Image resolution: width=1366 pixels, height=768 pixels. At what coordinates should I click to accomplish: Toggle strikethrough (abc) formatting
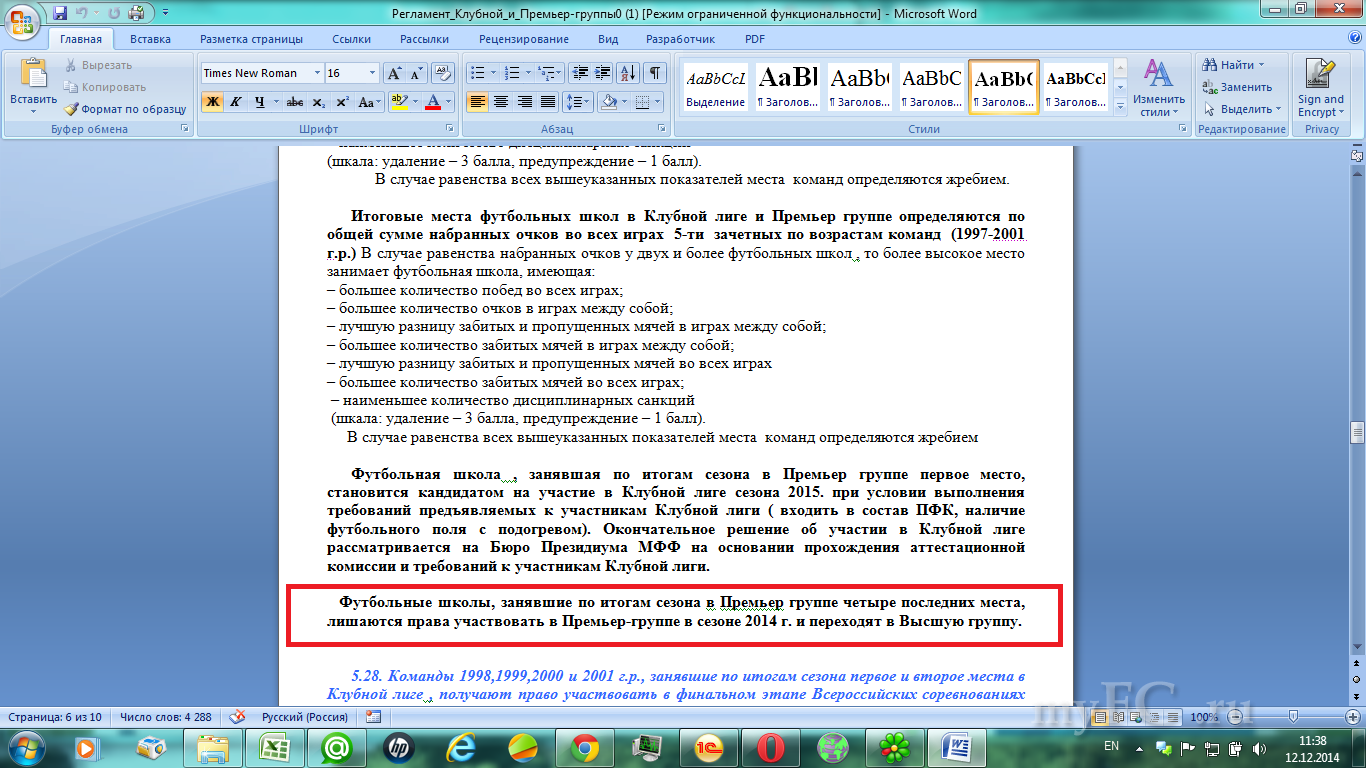[x=294, y=102]
